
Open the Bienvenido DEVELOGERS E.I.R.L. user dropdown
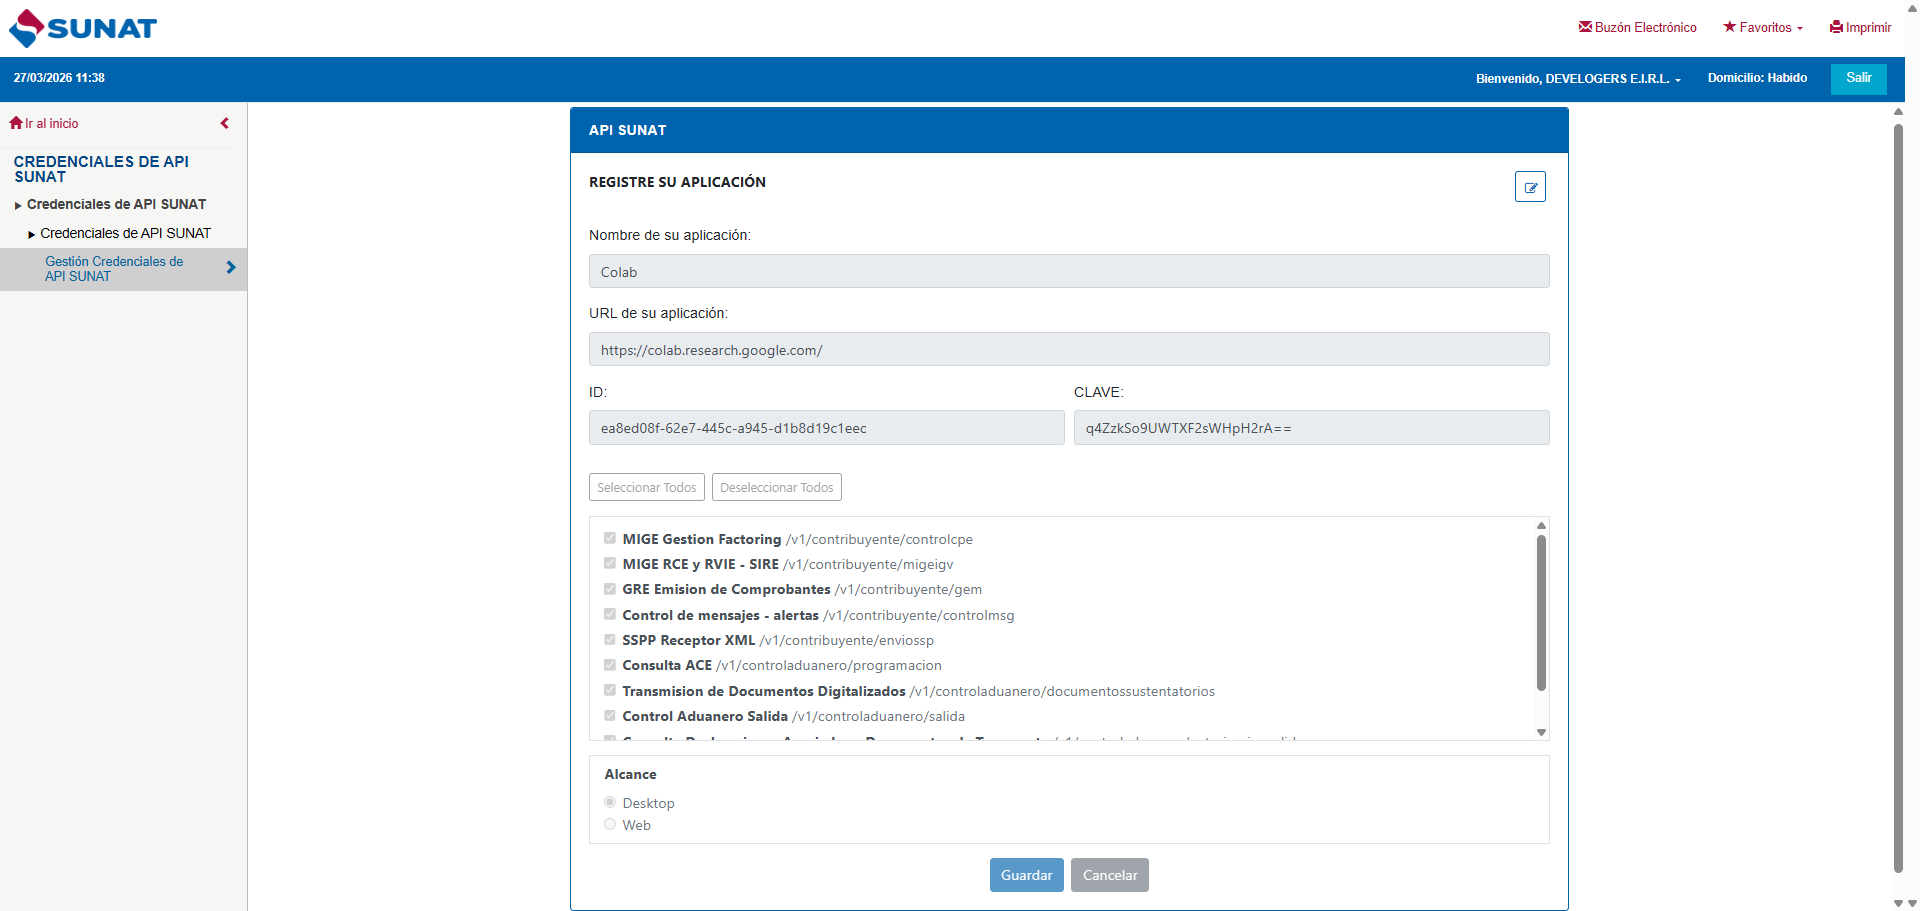click(x=1578, y=78)
